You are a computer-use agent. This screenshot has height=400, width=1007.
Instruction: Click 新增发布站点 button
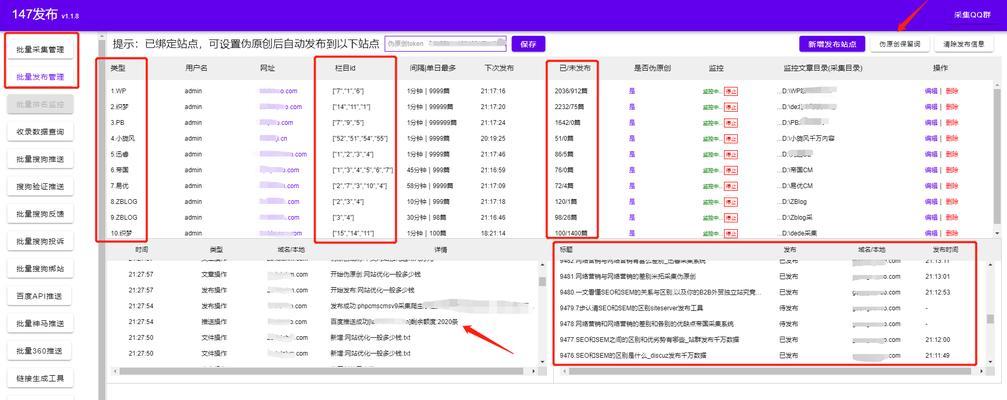coord(832,44)
